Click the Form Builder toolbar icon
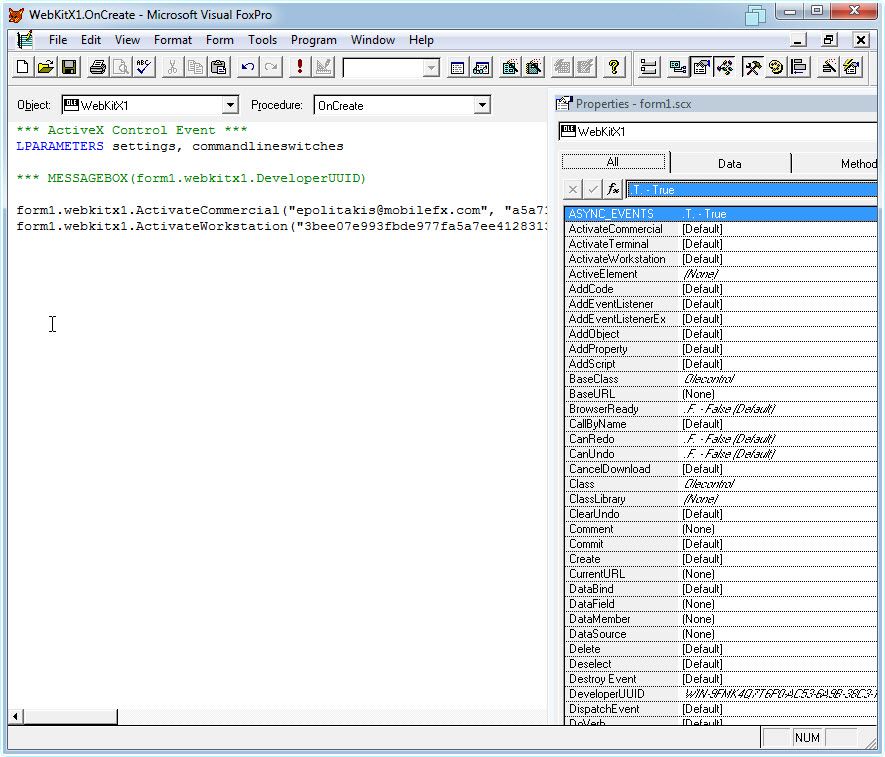 (829, 67)
